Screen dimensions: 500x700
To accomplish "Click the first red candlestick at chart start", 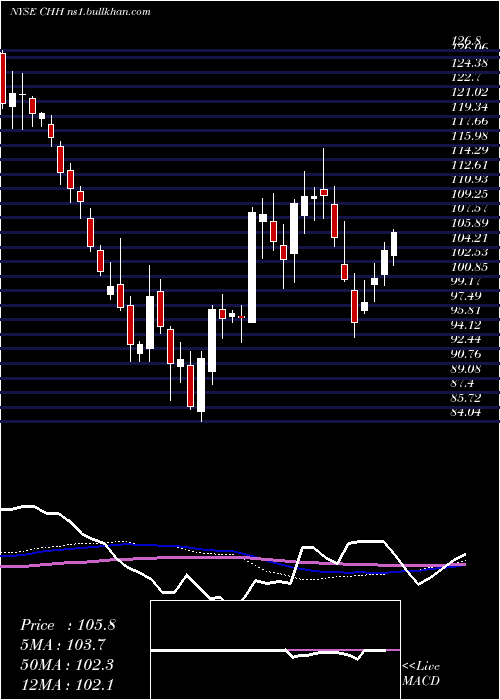I will tap(3, 78).
